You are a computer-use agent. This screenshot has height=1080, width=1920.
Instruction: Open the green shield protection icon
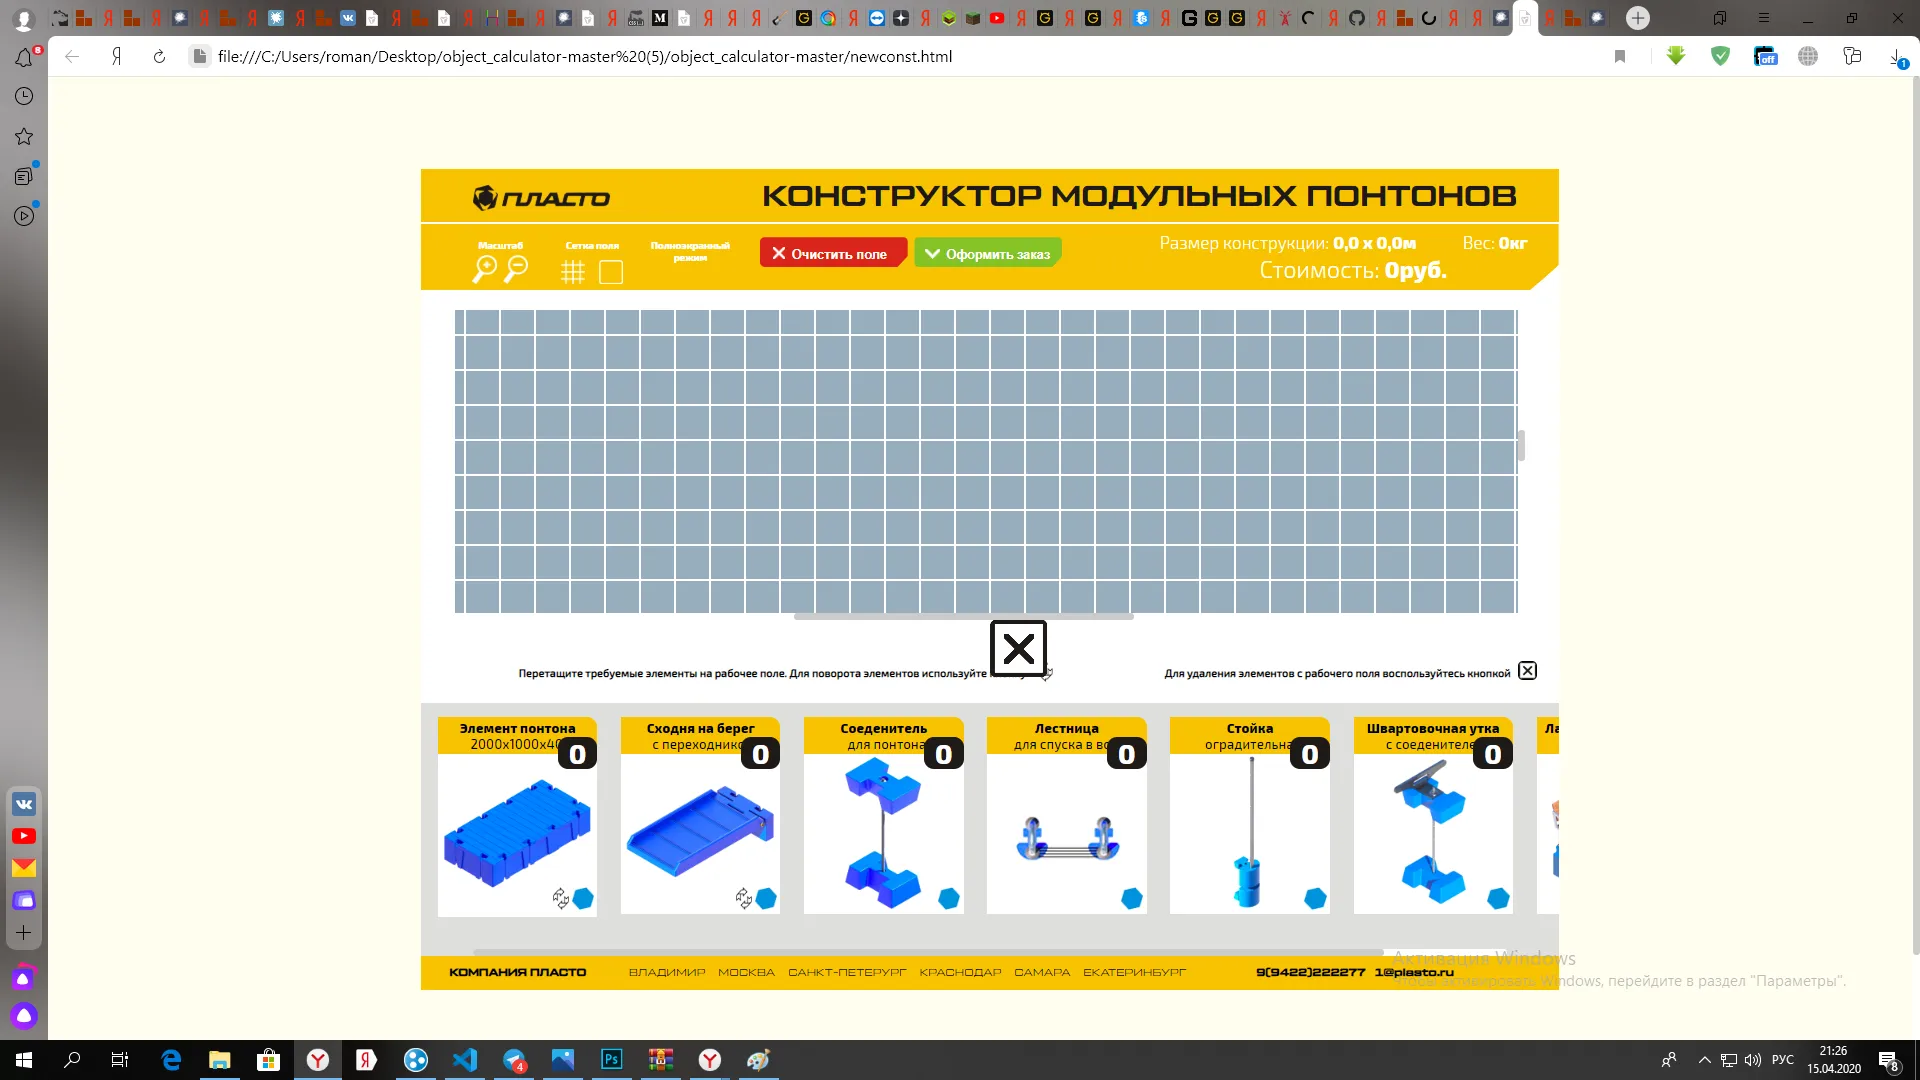[x=1720, y=57]
